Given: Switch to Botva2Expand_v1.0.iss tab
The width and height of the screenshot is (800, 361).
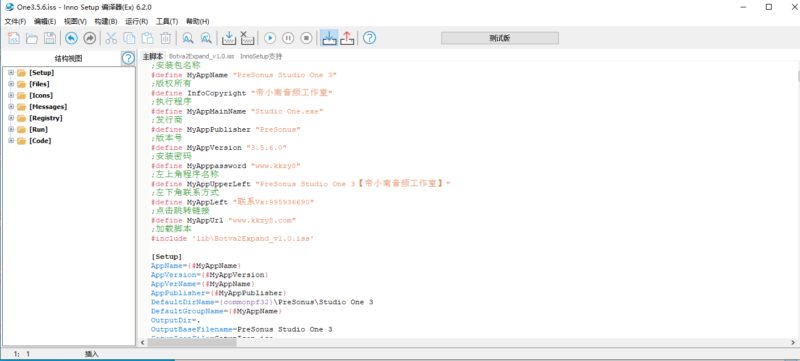Looking at the screenshot, I should [201, 56].
